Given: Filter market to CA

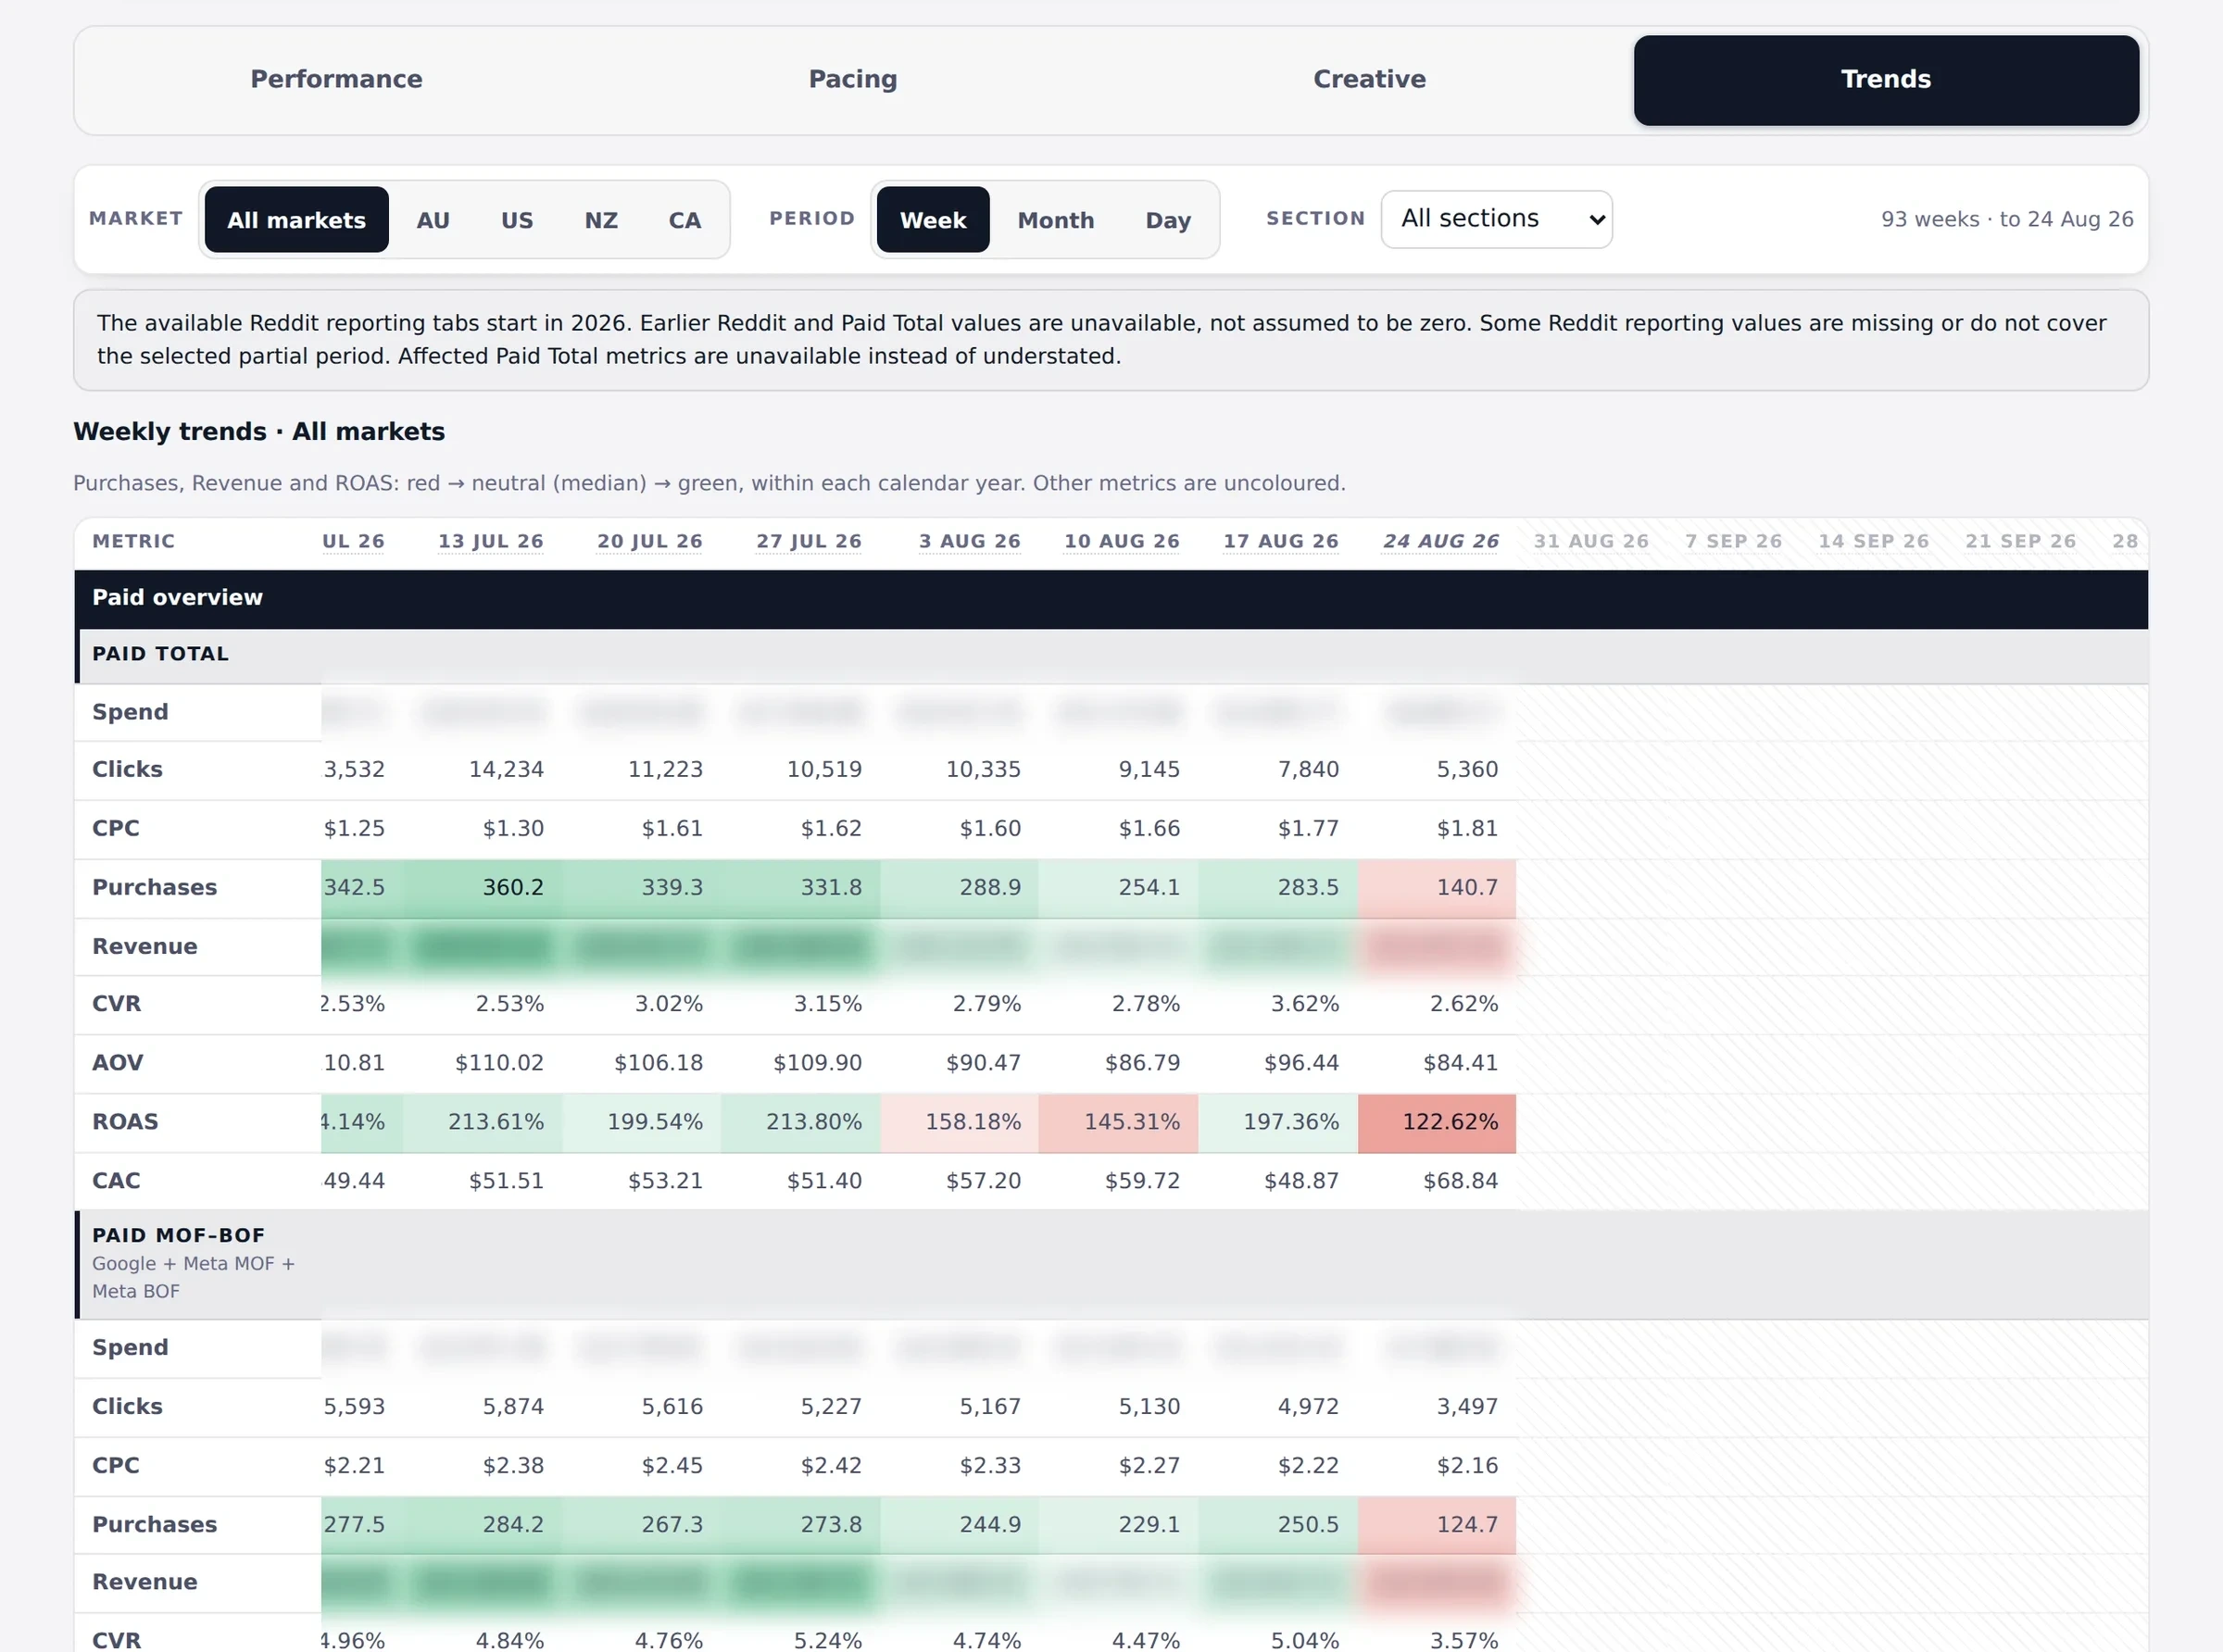Looking at the screenshot, I should coord(685,220).
